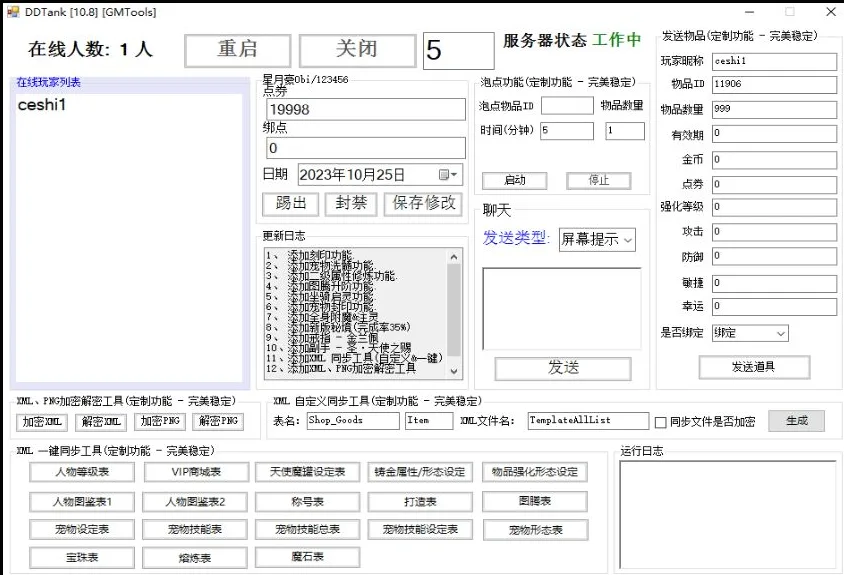Screen dimensions: 844x575
Task: Click the 封禁 ban button
Action: pos(351,204)
